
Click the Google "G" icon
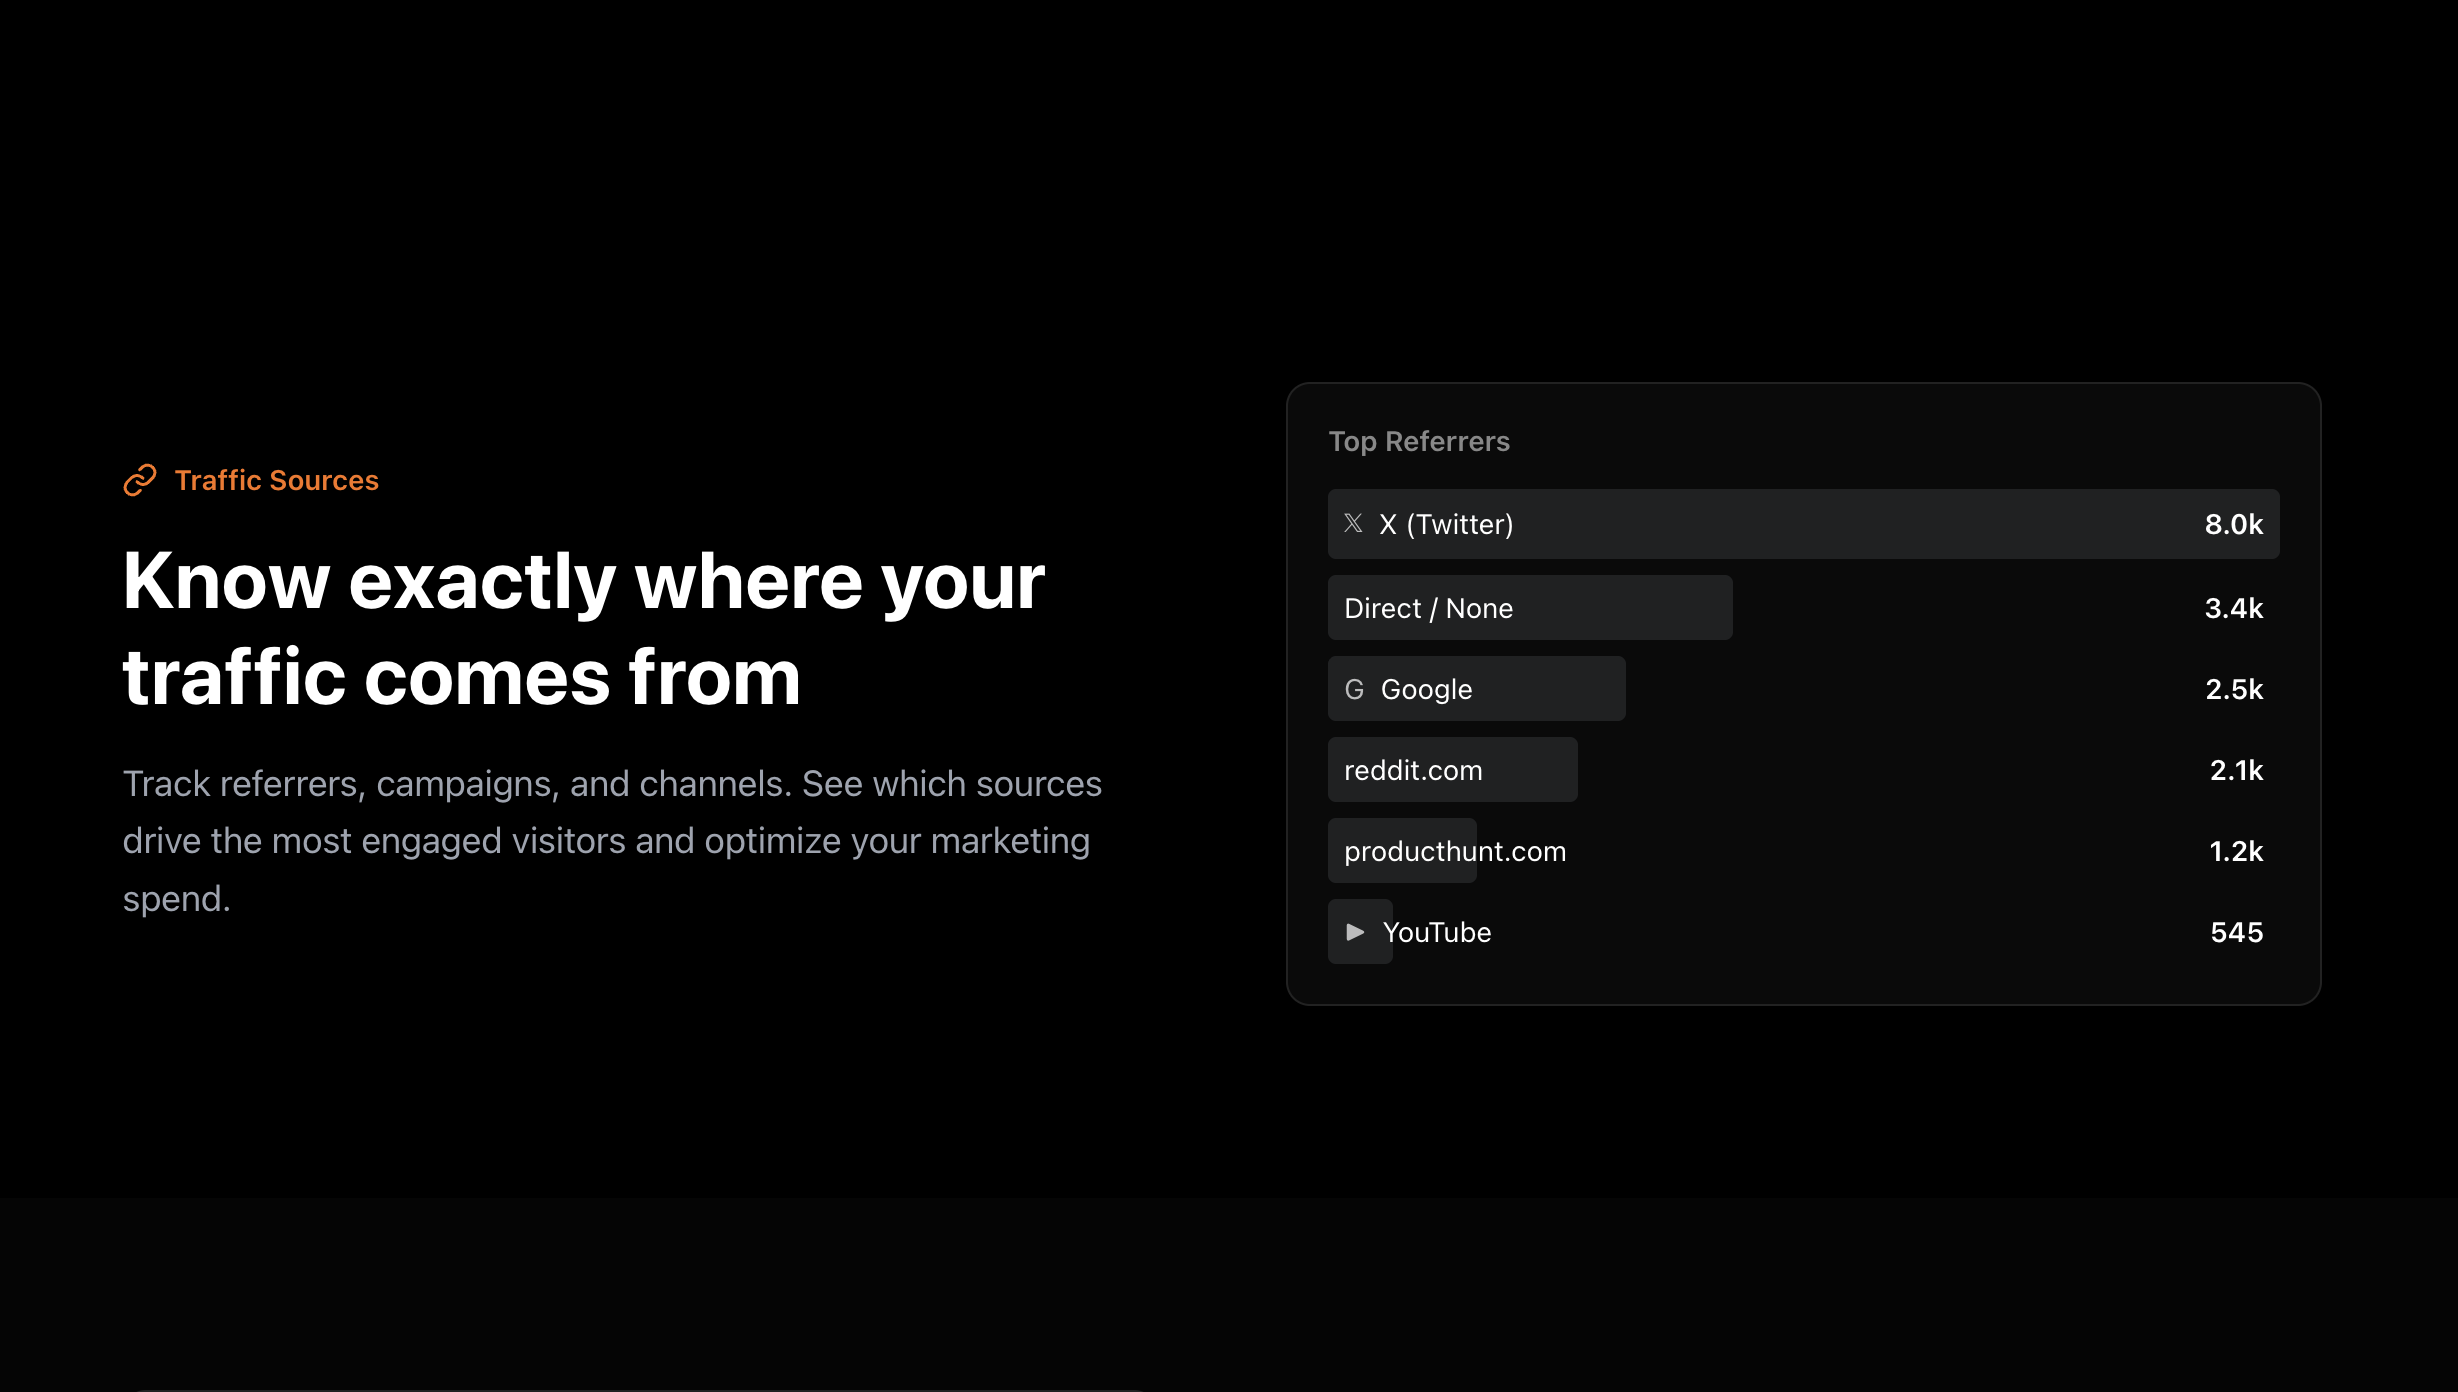point(1355,688)
